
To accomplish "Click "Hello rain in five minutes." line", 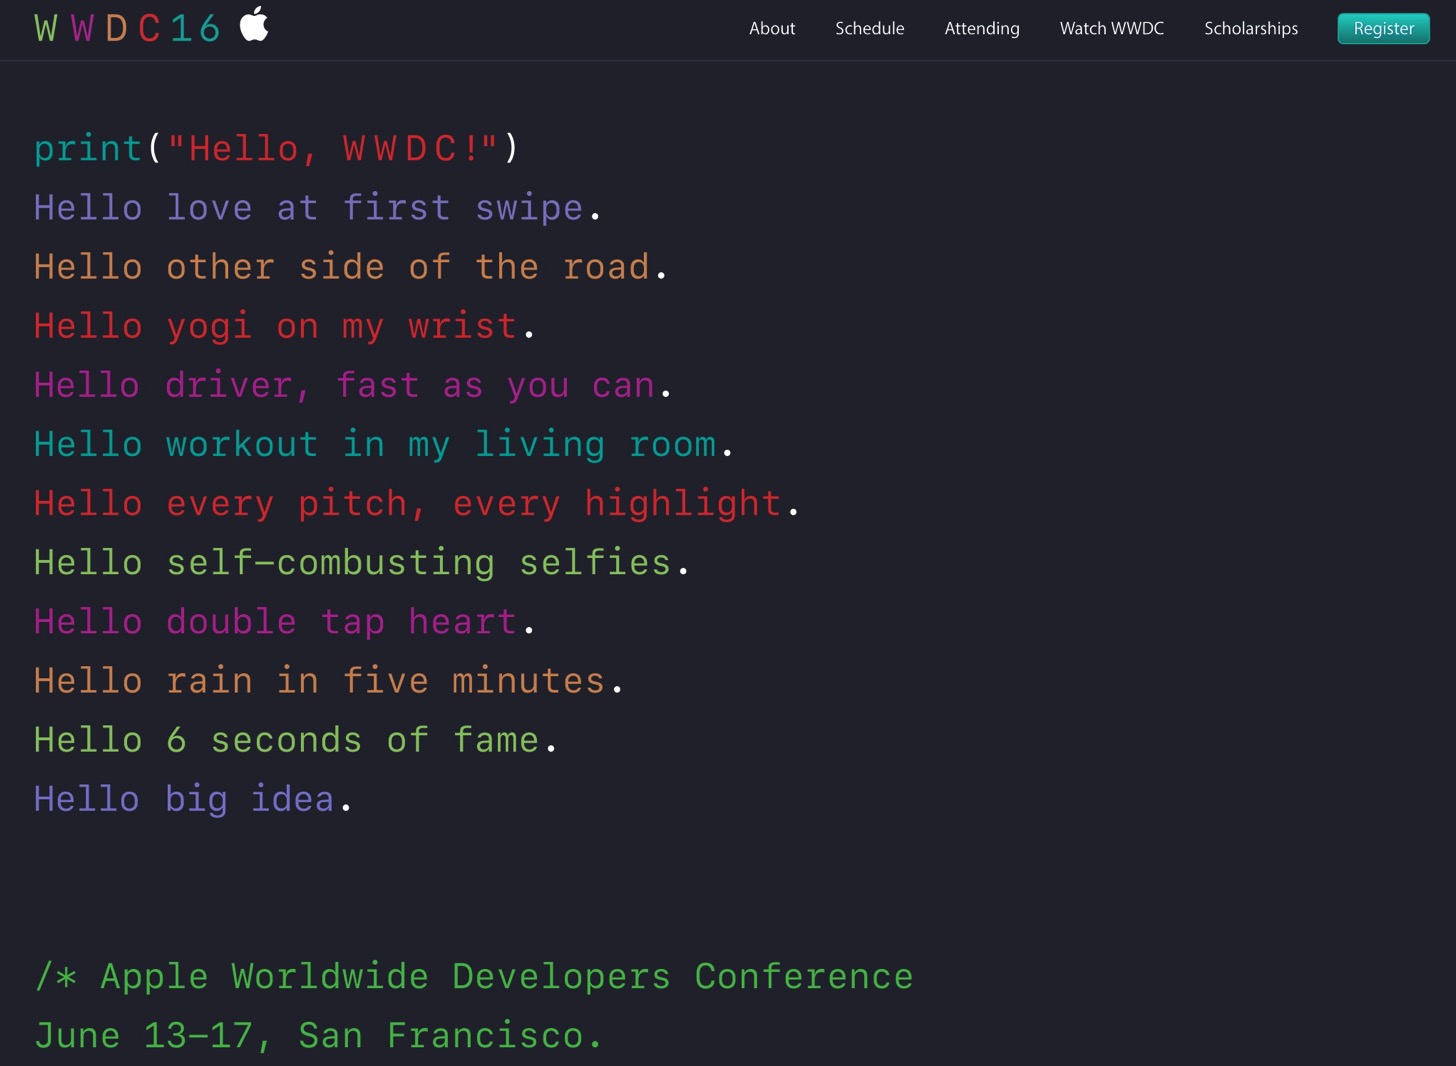I will [x=328, y=680].
